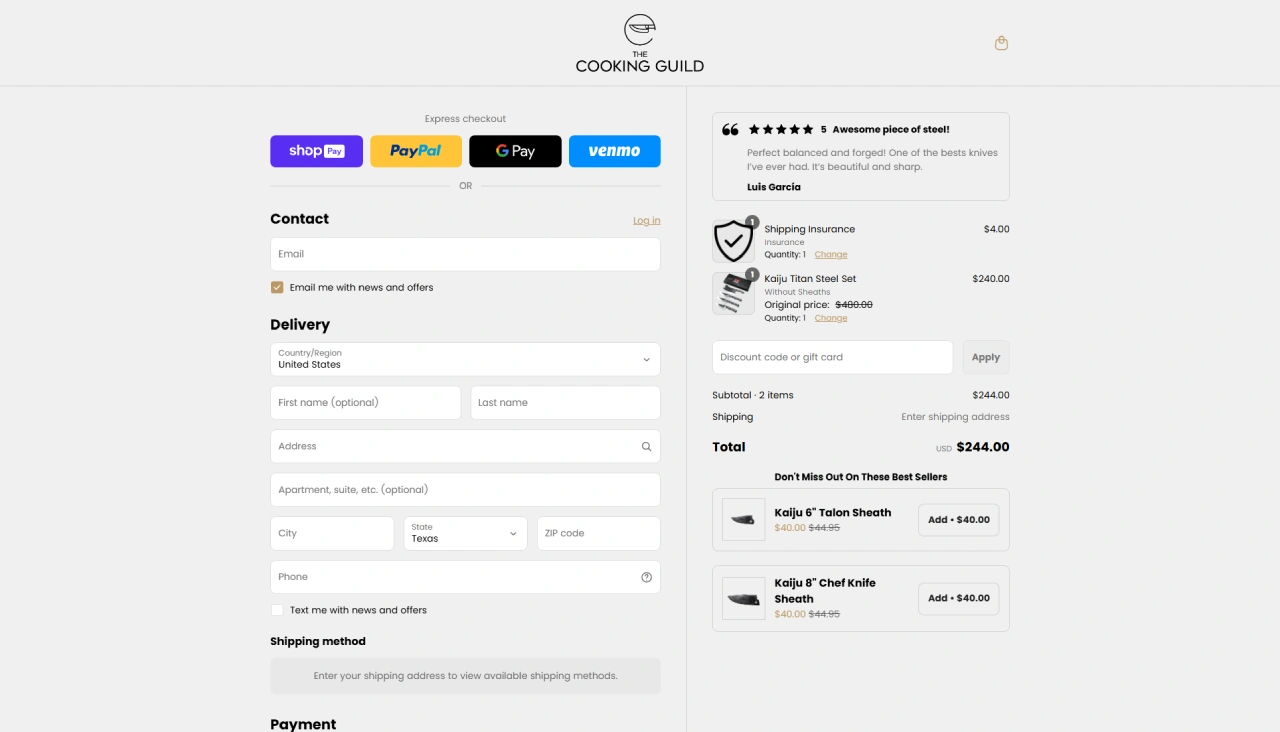
Task: Apply the discount code
Action: (986, 357)
